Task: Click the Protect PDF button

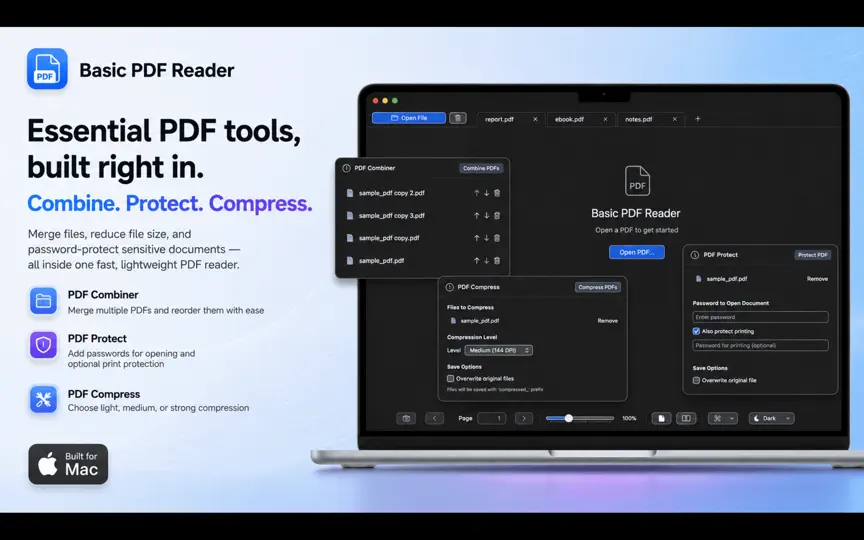Action: click(813, 255)
